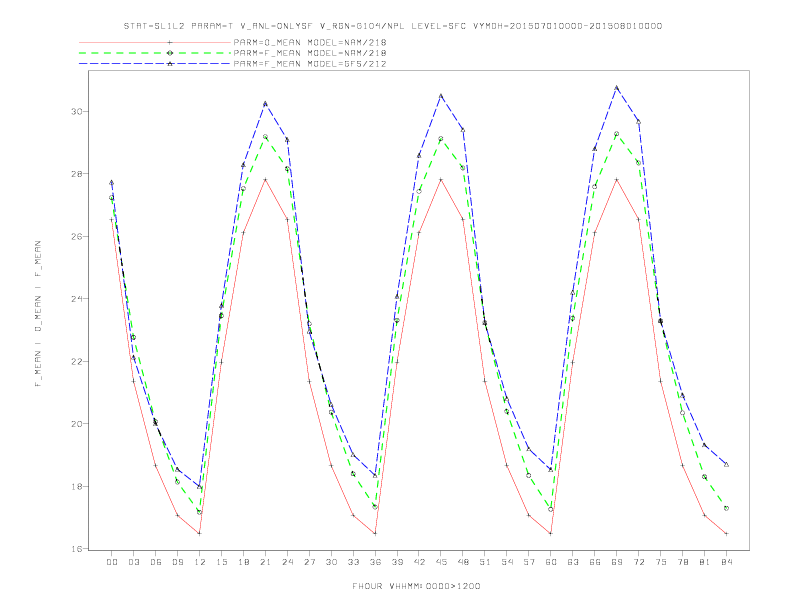This screenshot has height=612, width=792.
Task: Click x-axis forecast hour label 48
Action: 463,562
